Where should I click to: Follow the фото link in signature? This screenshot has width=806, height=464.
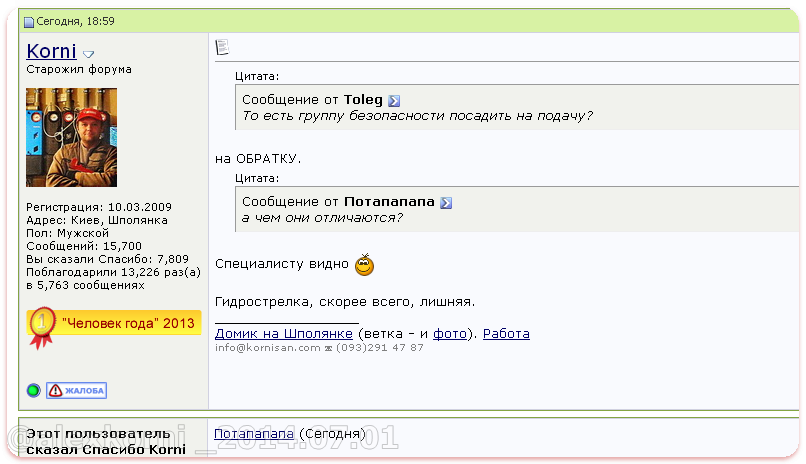[450, 334]
